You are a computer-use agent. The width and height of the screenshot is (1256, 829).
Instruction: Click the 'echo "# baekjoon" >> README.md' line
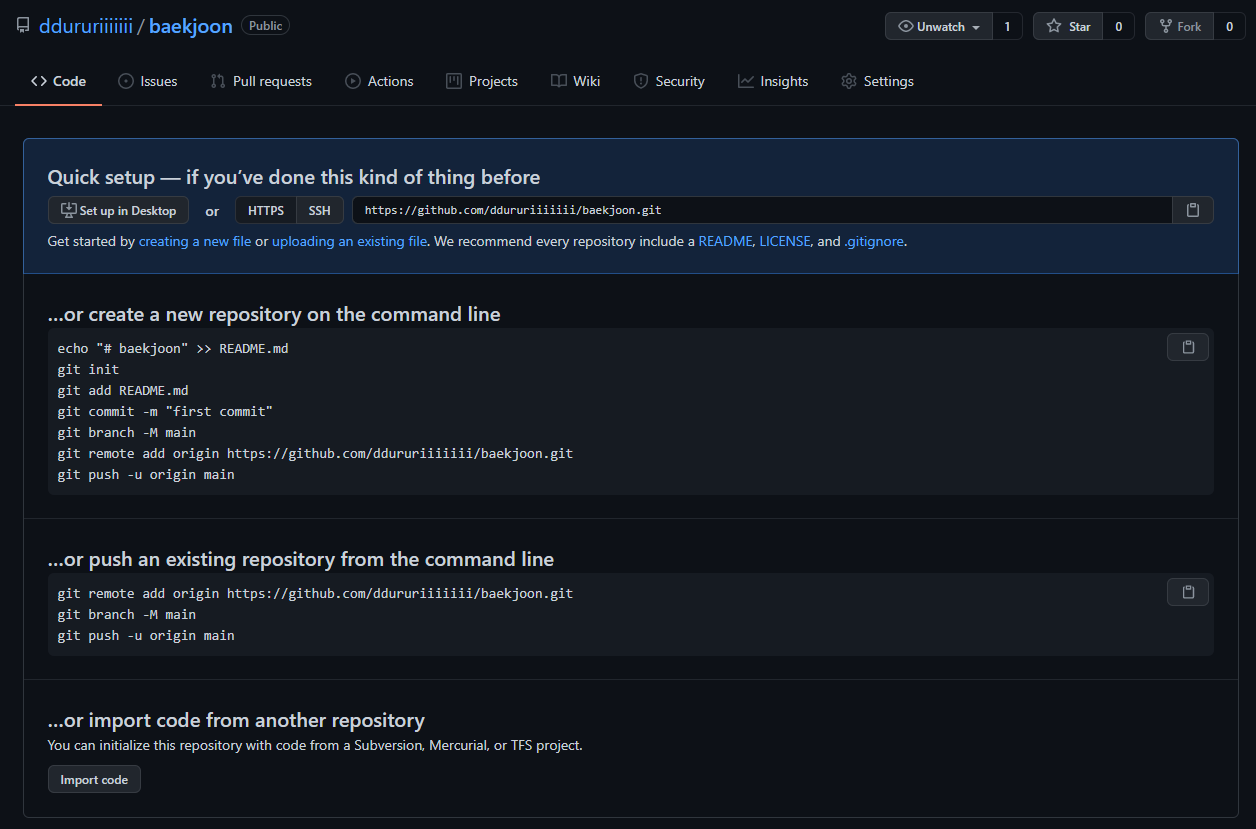173,348
